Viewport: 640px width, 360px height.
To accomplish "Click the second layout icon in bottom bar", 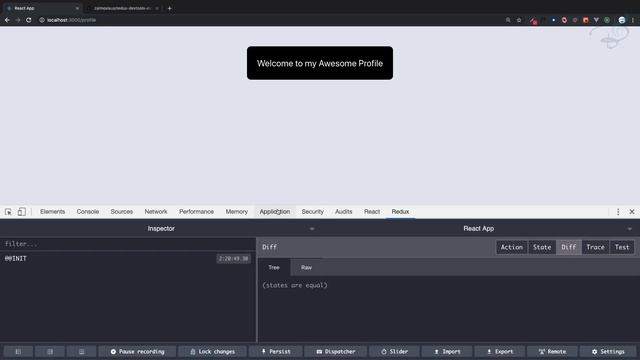I will [50, 351].
